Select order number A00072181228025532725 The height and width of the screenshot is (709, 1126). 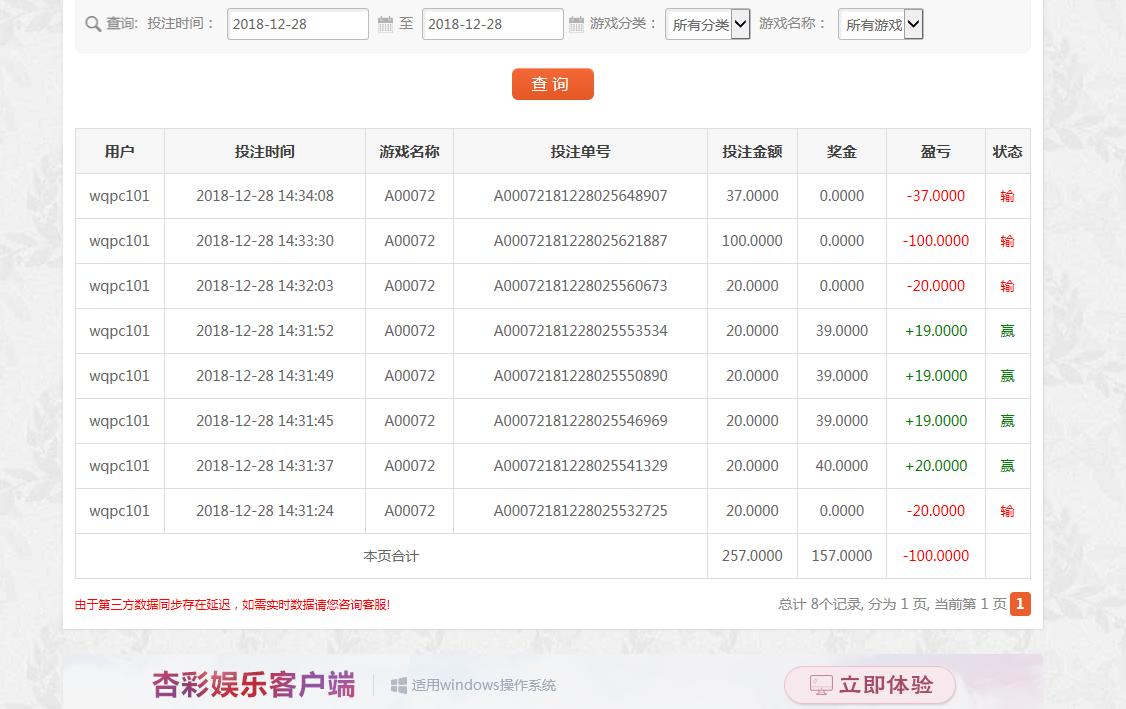point(580,511)
